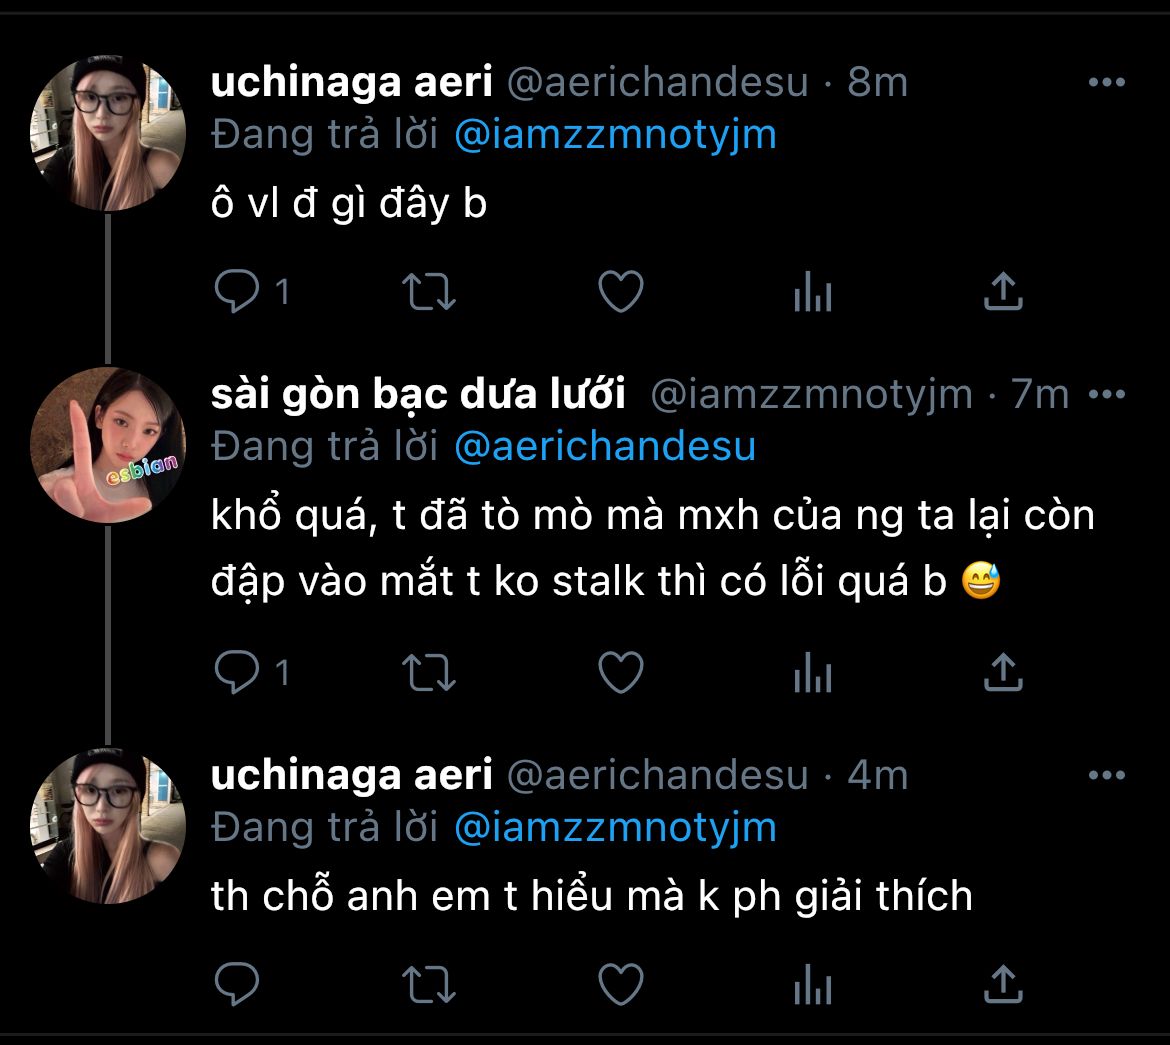The height and width of the screenshot is (1045, 1170).
Task: Open sài gòn bạc dưa lưới's profile picture
Action: pyautogui.click(x=108, y=445)
